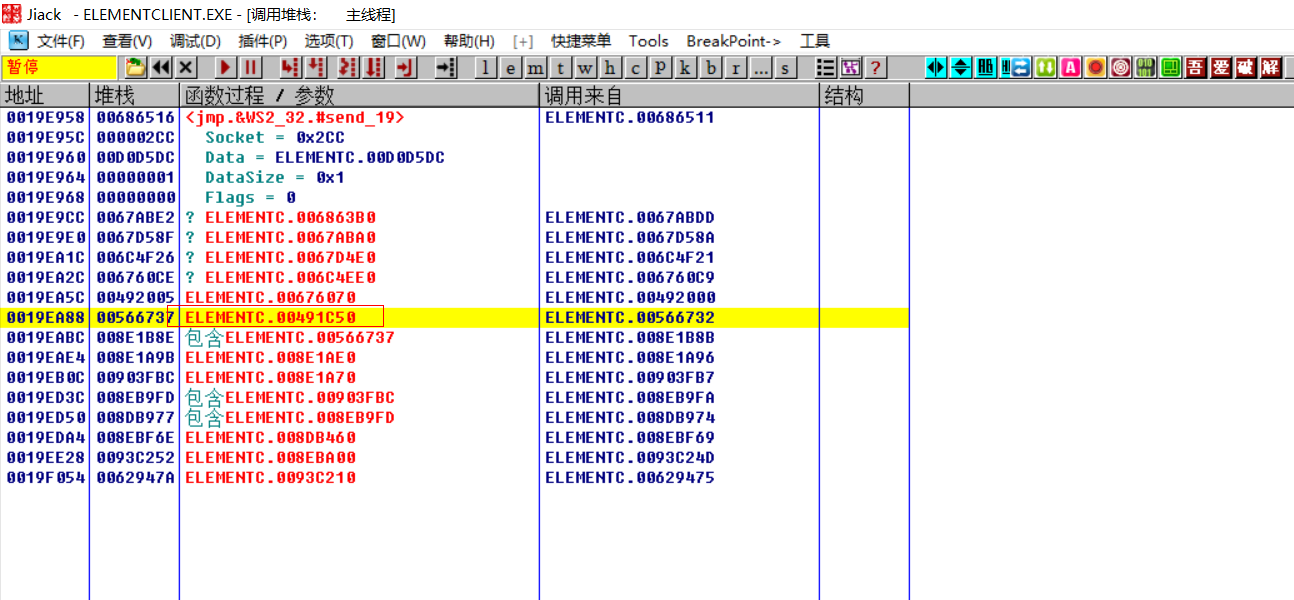This screenshot has width=1294, height=600.
Task: Click the restart program rewind icon
Action: [x=161, y=67]
